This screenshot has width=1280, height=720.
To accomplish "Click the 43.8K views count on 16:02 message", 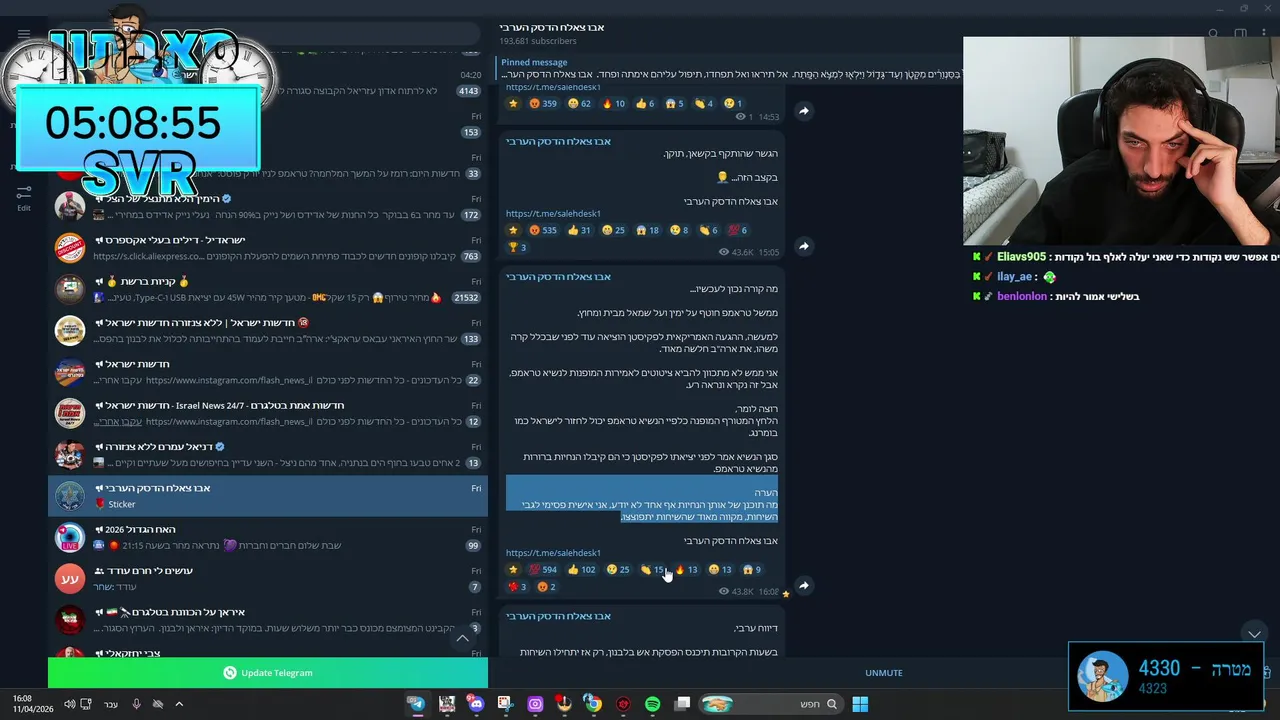I will point(737,592).
